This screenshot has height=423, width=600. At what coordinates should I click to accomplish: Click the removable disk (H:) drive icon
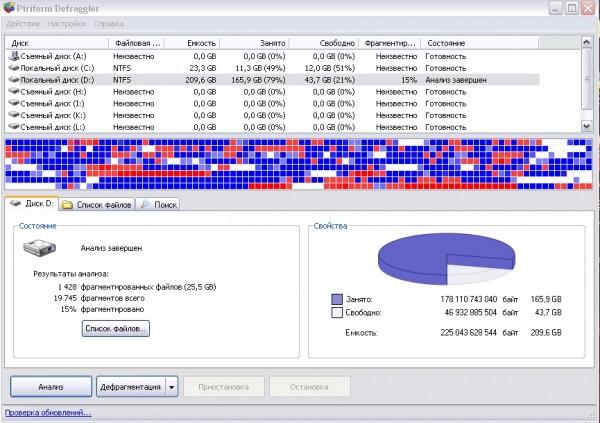point(14,92)
